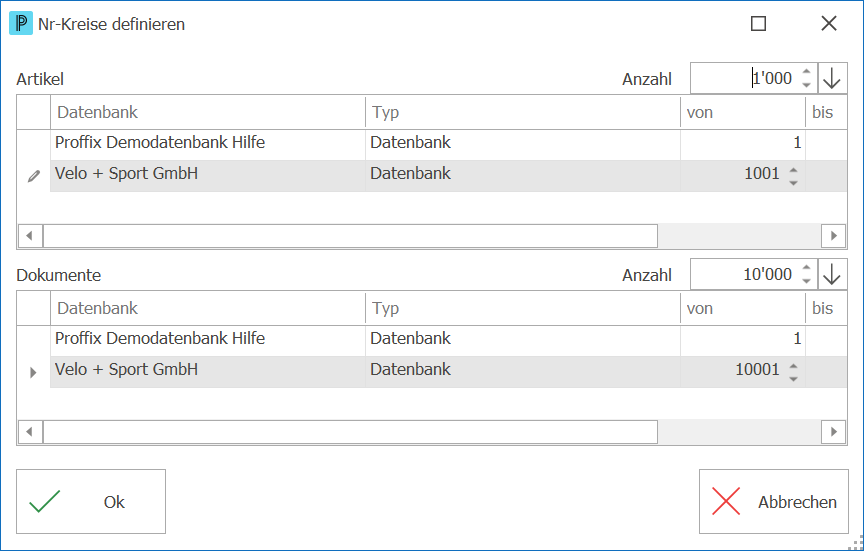Image resolution: width=864 pixels, height=551 pixels.
Task: Click pencil edit indicator in Artikel table
Action: [x=34, y=176]
